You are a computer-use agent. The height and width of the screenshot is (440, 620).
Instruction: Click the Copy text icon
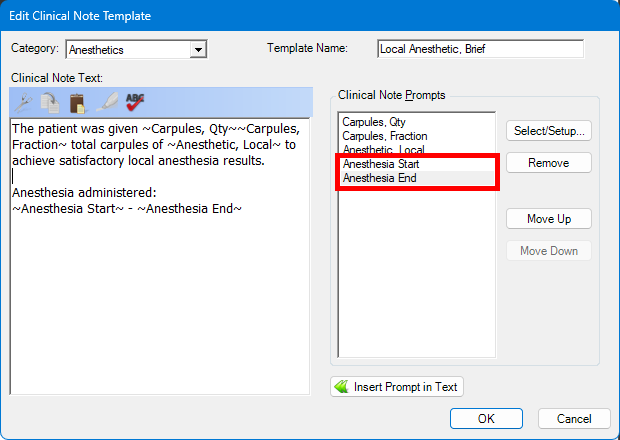point(50,103)
